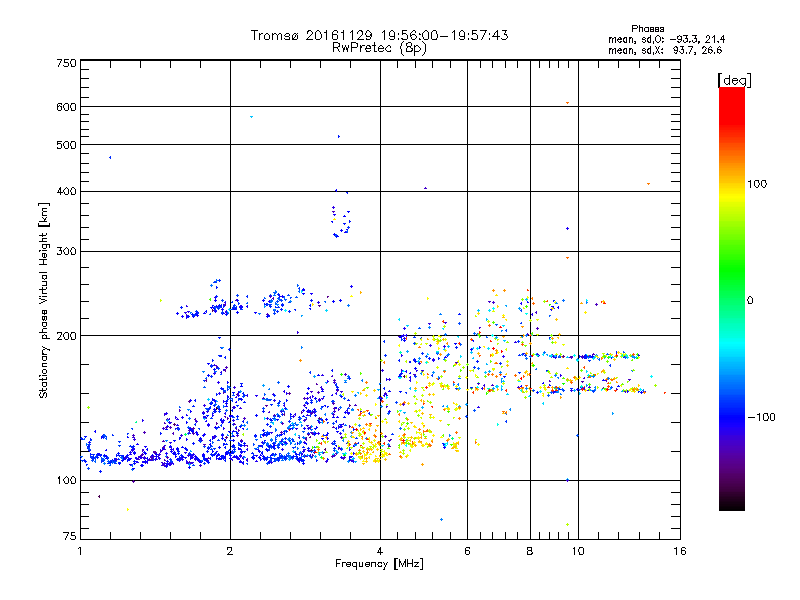Click the 'Frequency [MHz]' x-axis label
This screenshot has width=800, height=600.
coord(379,564)
